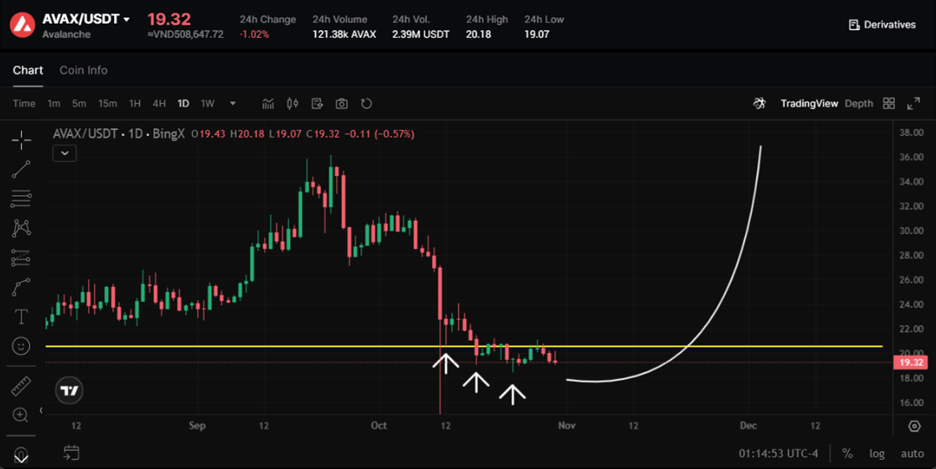Click the 24h High value 20.18

click(478, 35)
